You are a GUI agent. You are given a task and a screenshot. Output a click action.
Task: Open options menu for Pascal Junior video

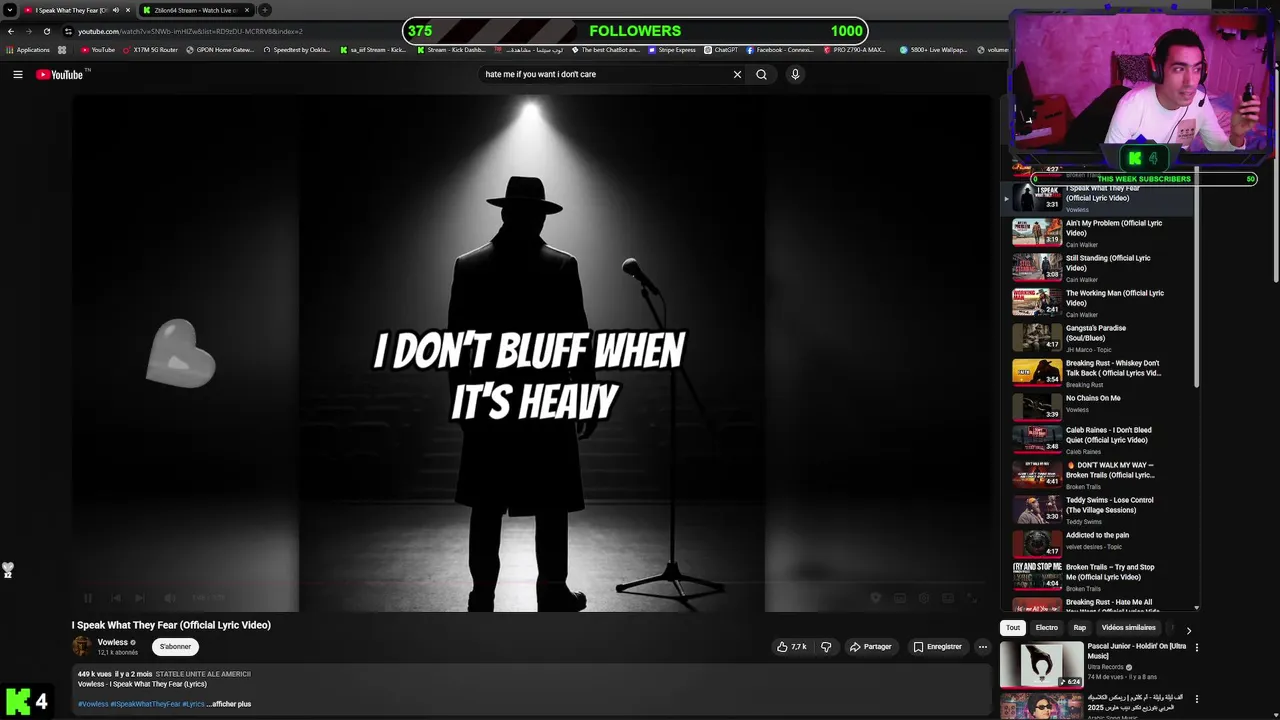click(1196, 648)
